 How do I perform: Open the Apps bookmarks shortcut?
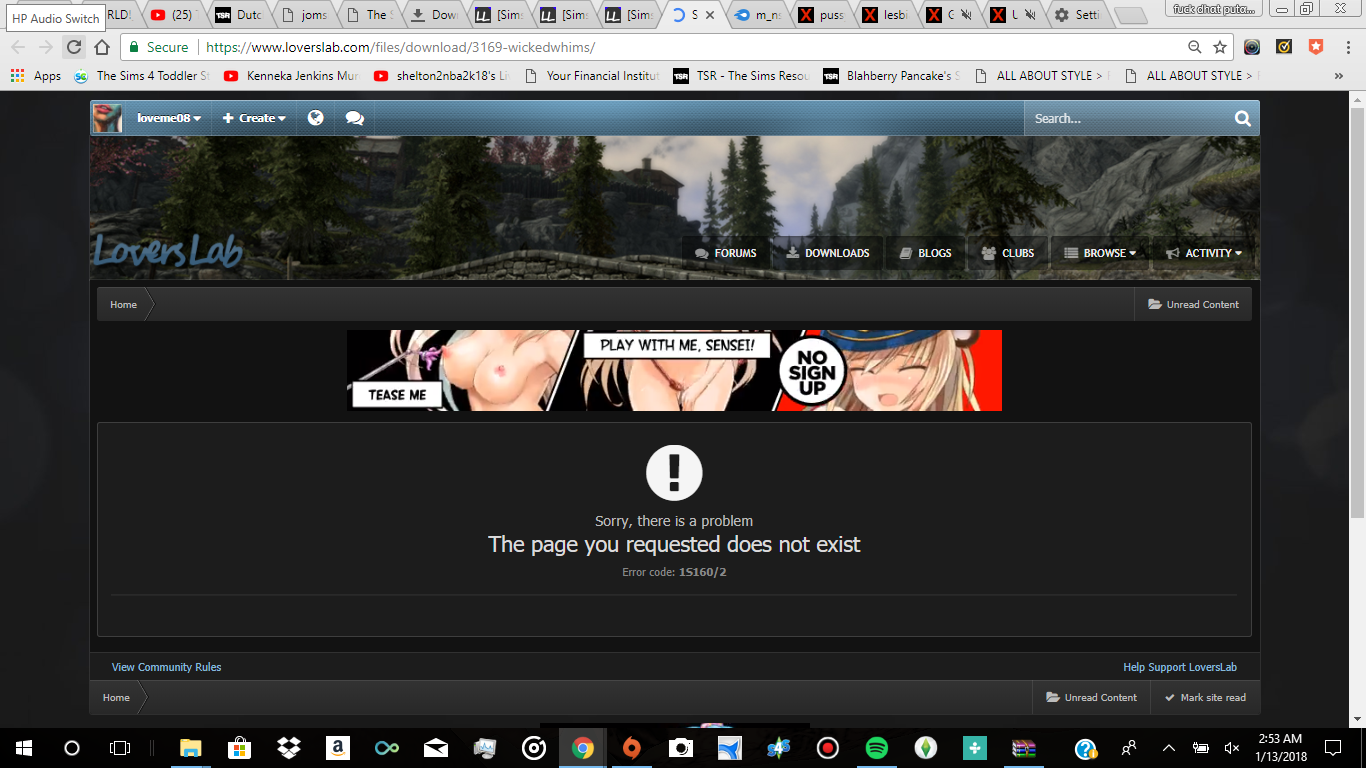coord(36,76)
